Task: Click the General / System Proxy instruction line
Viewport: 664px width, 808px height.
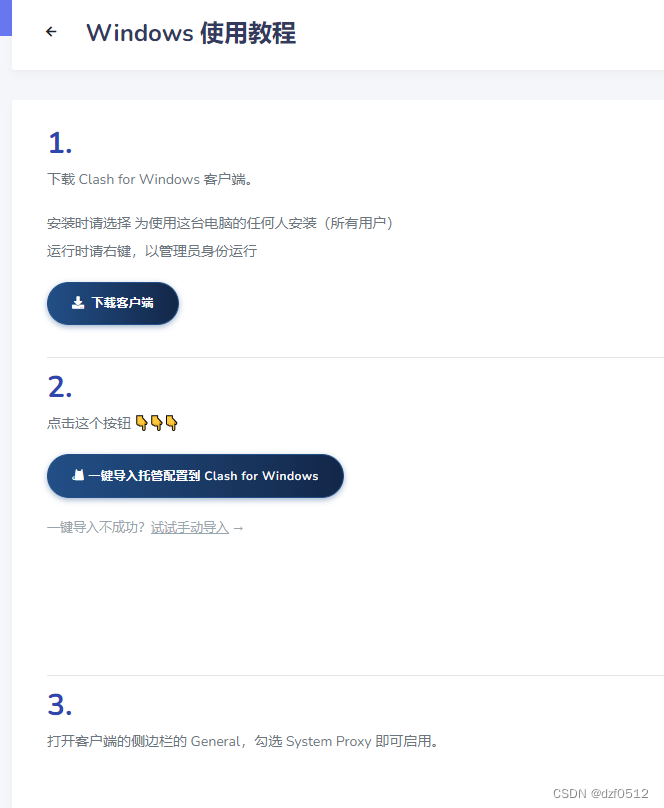Action: (x=243, y=741)
